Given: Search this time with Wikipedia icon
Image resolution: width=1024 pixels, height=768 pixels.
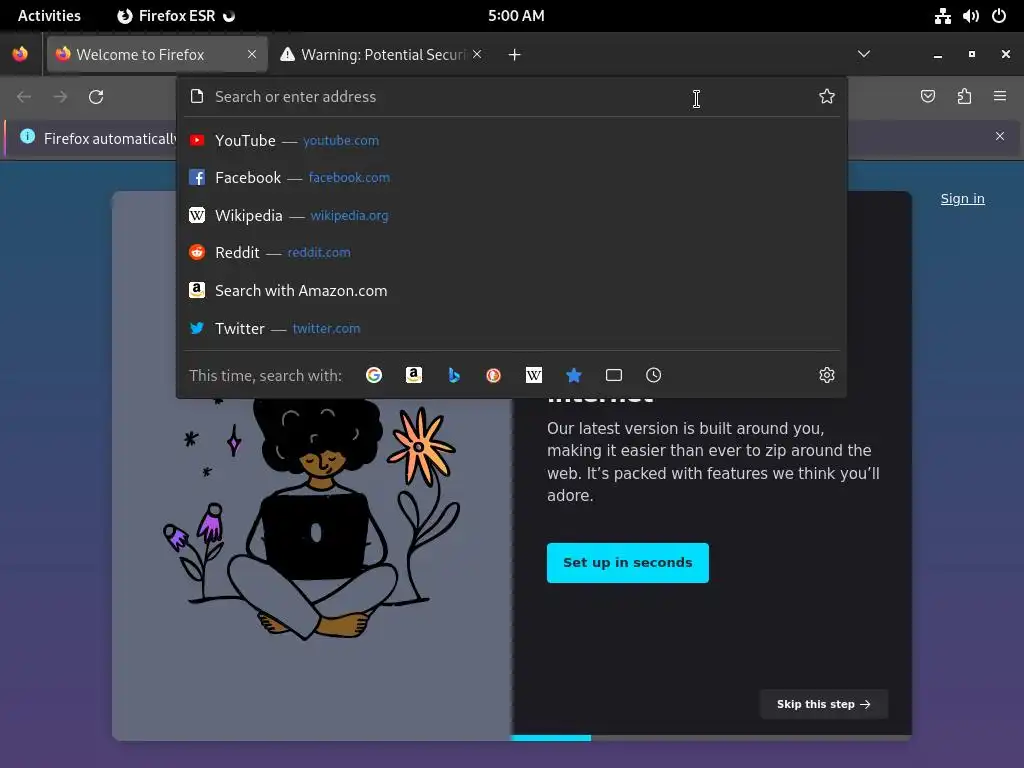Looking at the screenshot, I should click(x=534, y=375).
